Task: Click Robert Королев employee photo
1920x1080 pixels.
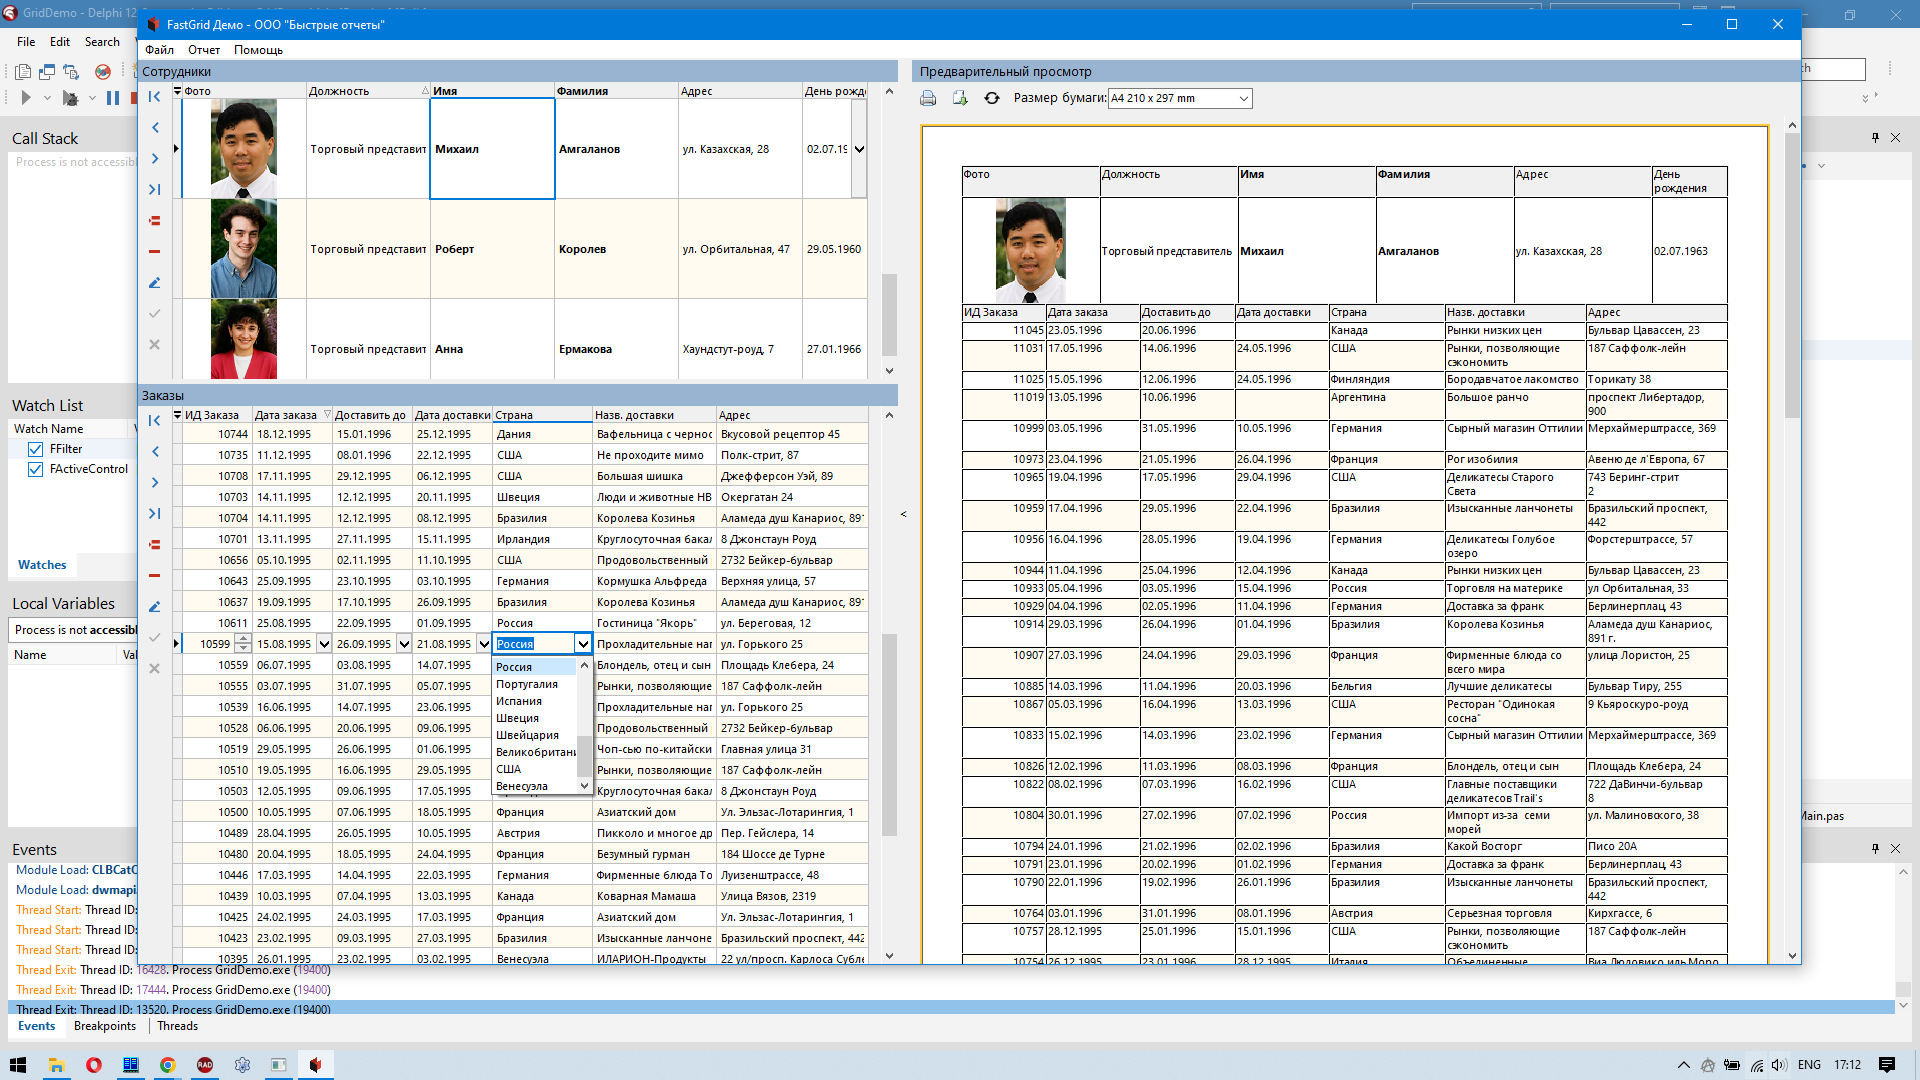Action: pos(244,249)
